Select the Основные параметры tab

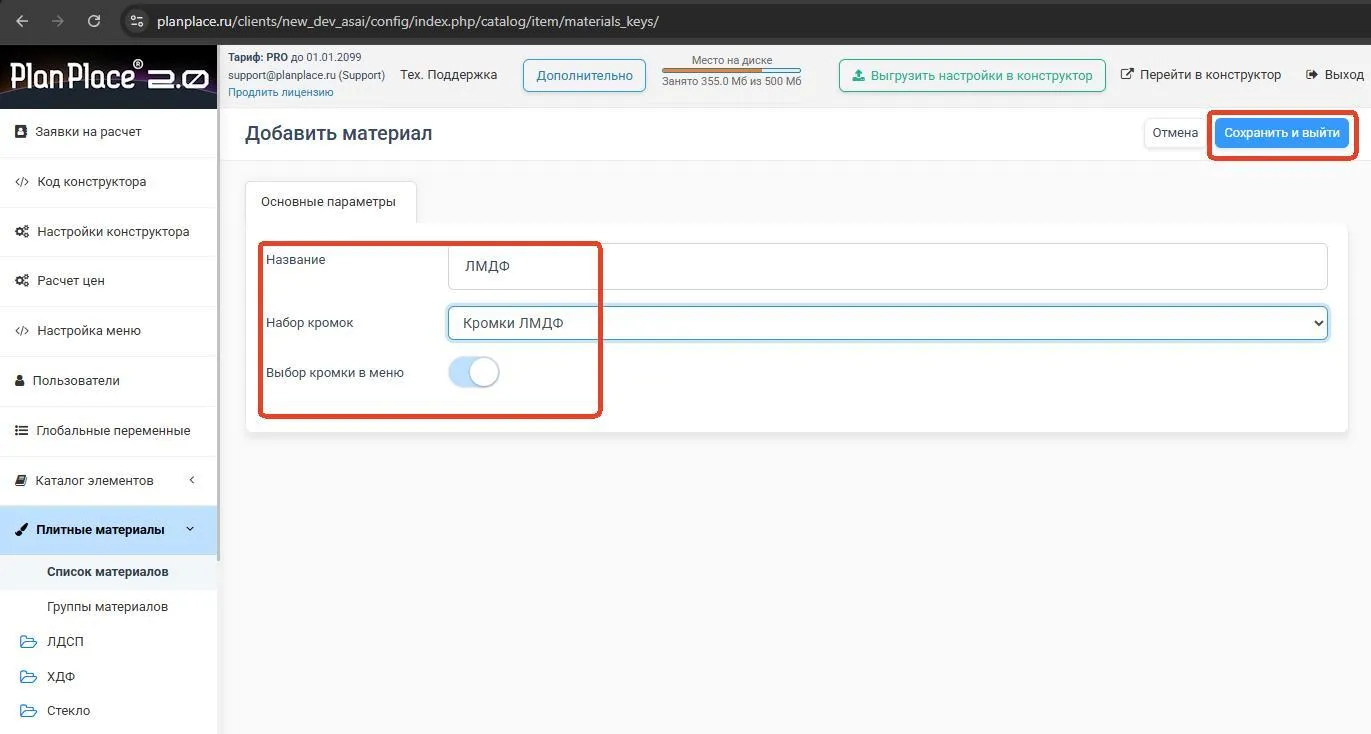[x=329, y=202]
